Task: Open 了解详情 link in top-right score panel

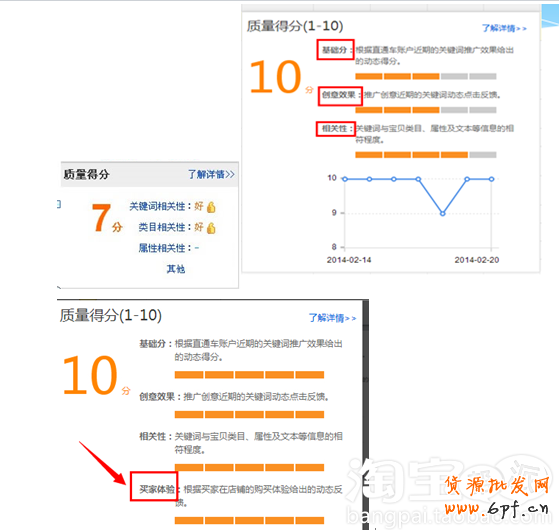Action: [504, 28]
